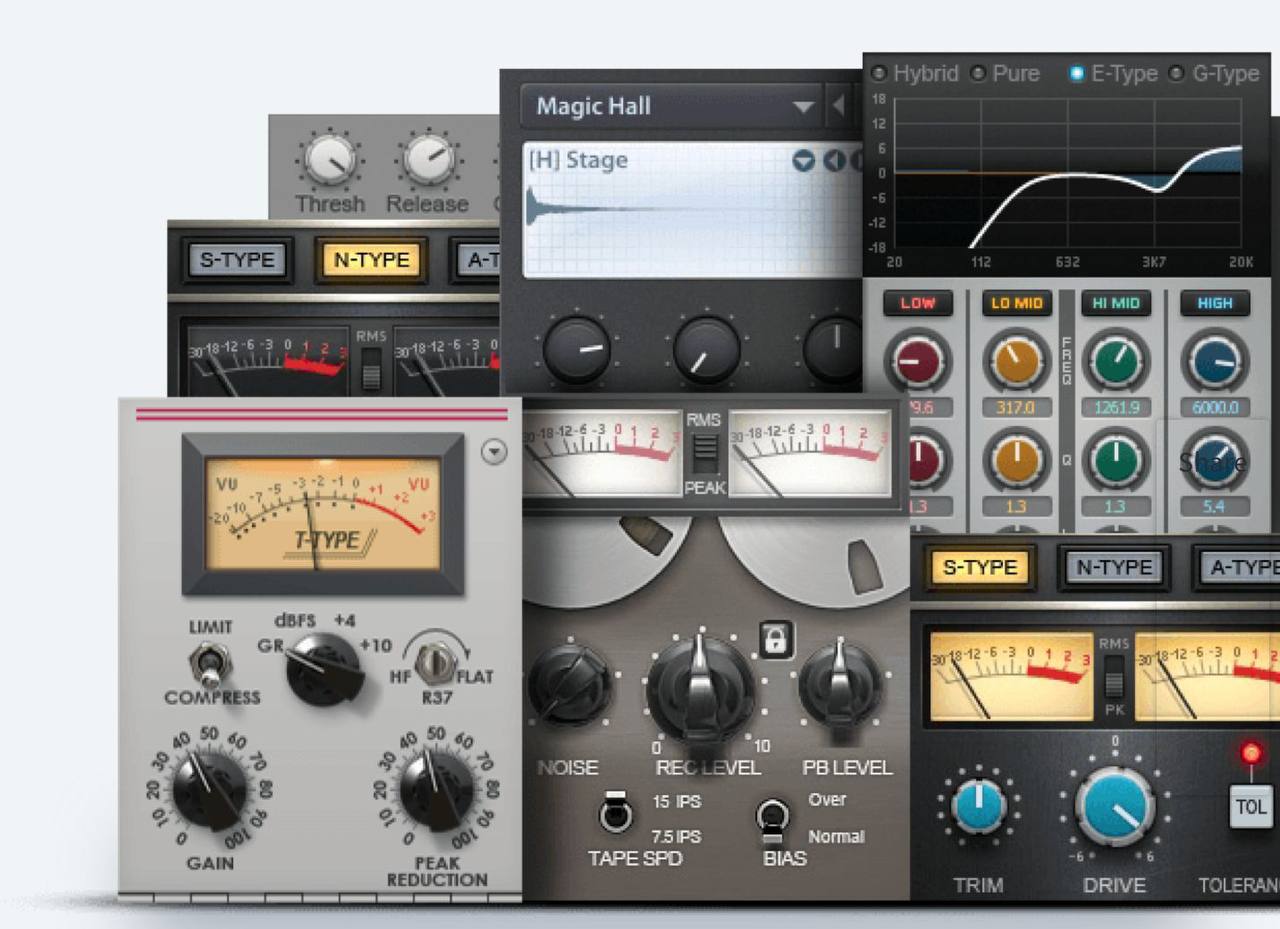Flip the TAPE SPD 15/7.5 IPS switch
The image size is (1280, 929).
[x=615, y=812]
